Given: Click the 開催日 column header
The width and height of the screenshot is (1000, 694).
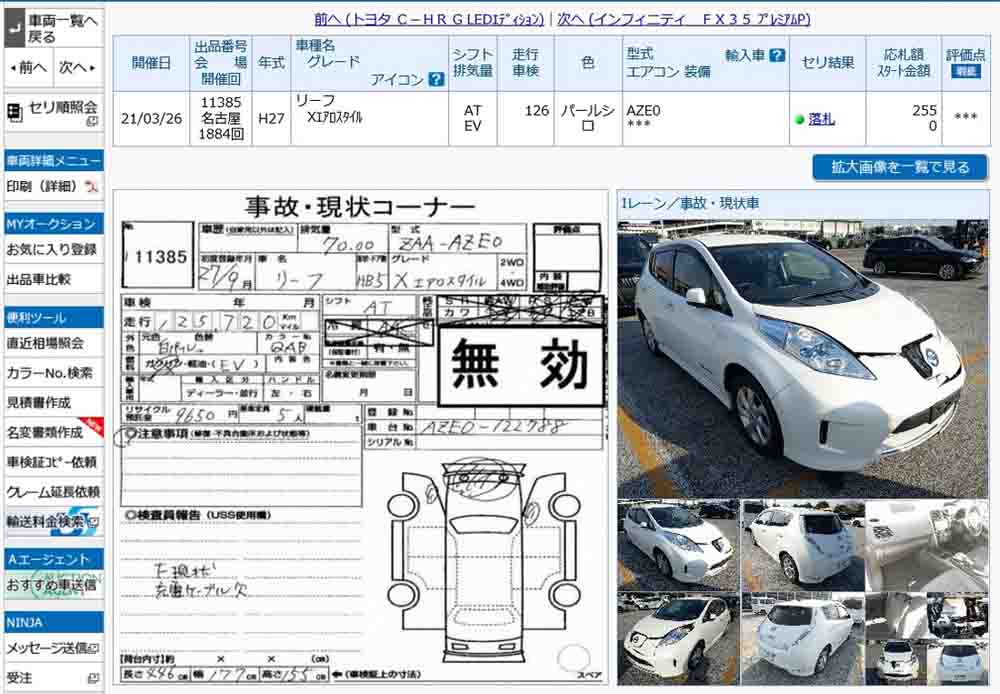Looking at the screenshot, I should click(x=151, y=63).
